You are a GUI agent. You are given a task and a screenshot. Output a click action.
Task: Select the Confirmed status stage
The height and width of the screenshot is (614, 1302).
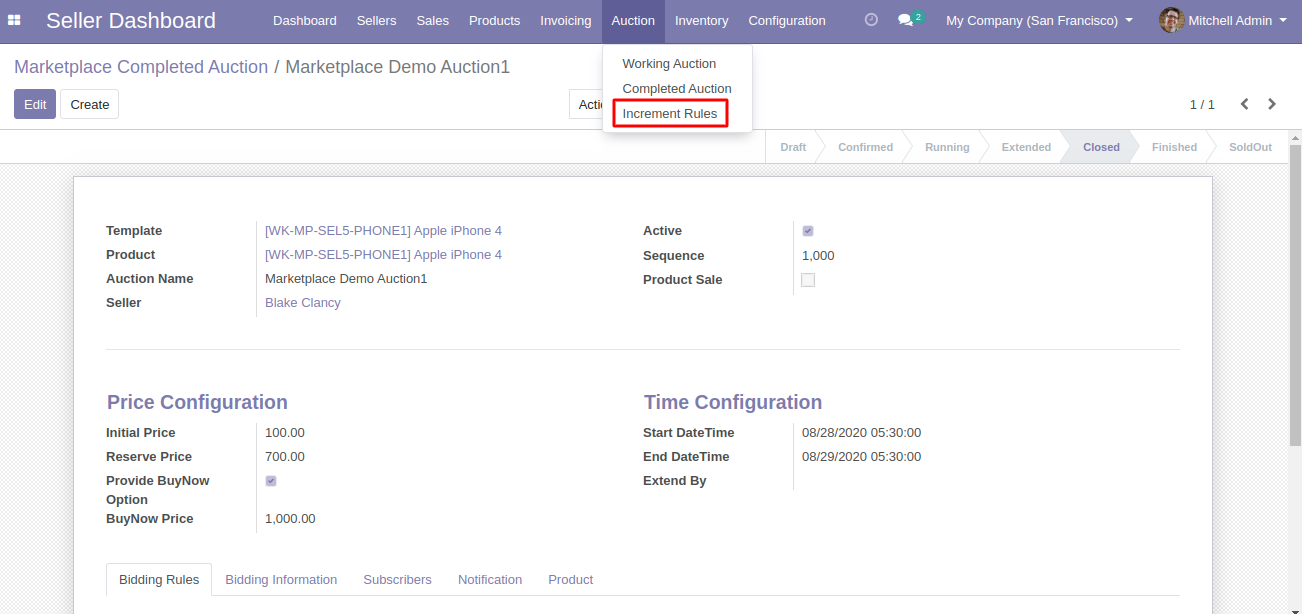pyautogui.click(x=865, y=147)
